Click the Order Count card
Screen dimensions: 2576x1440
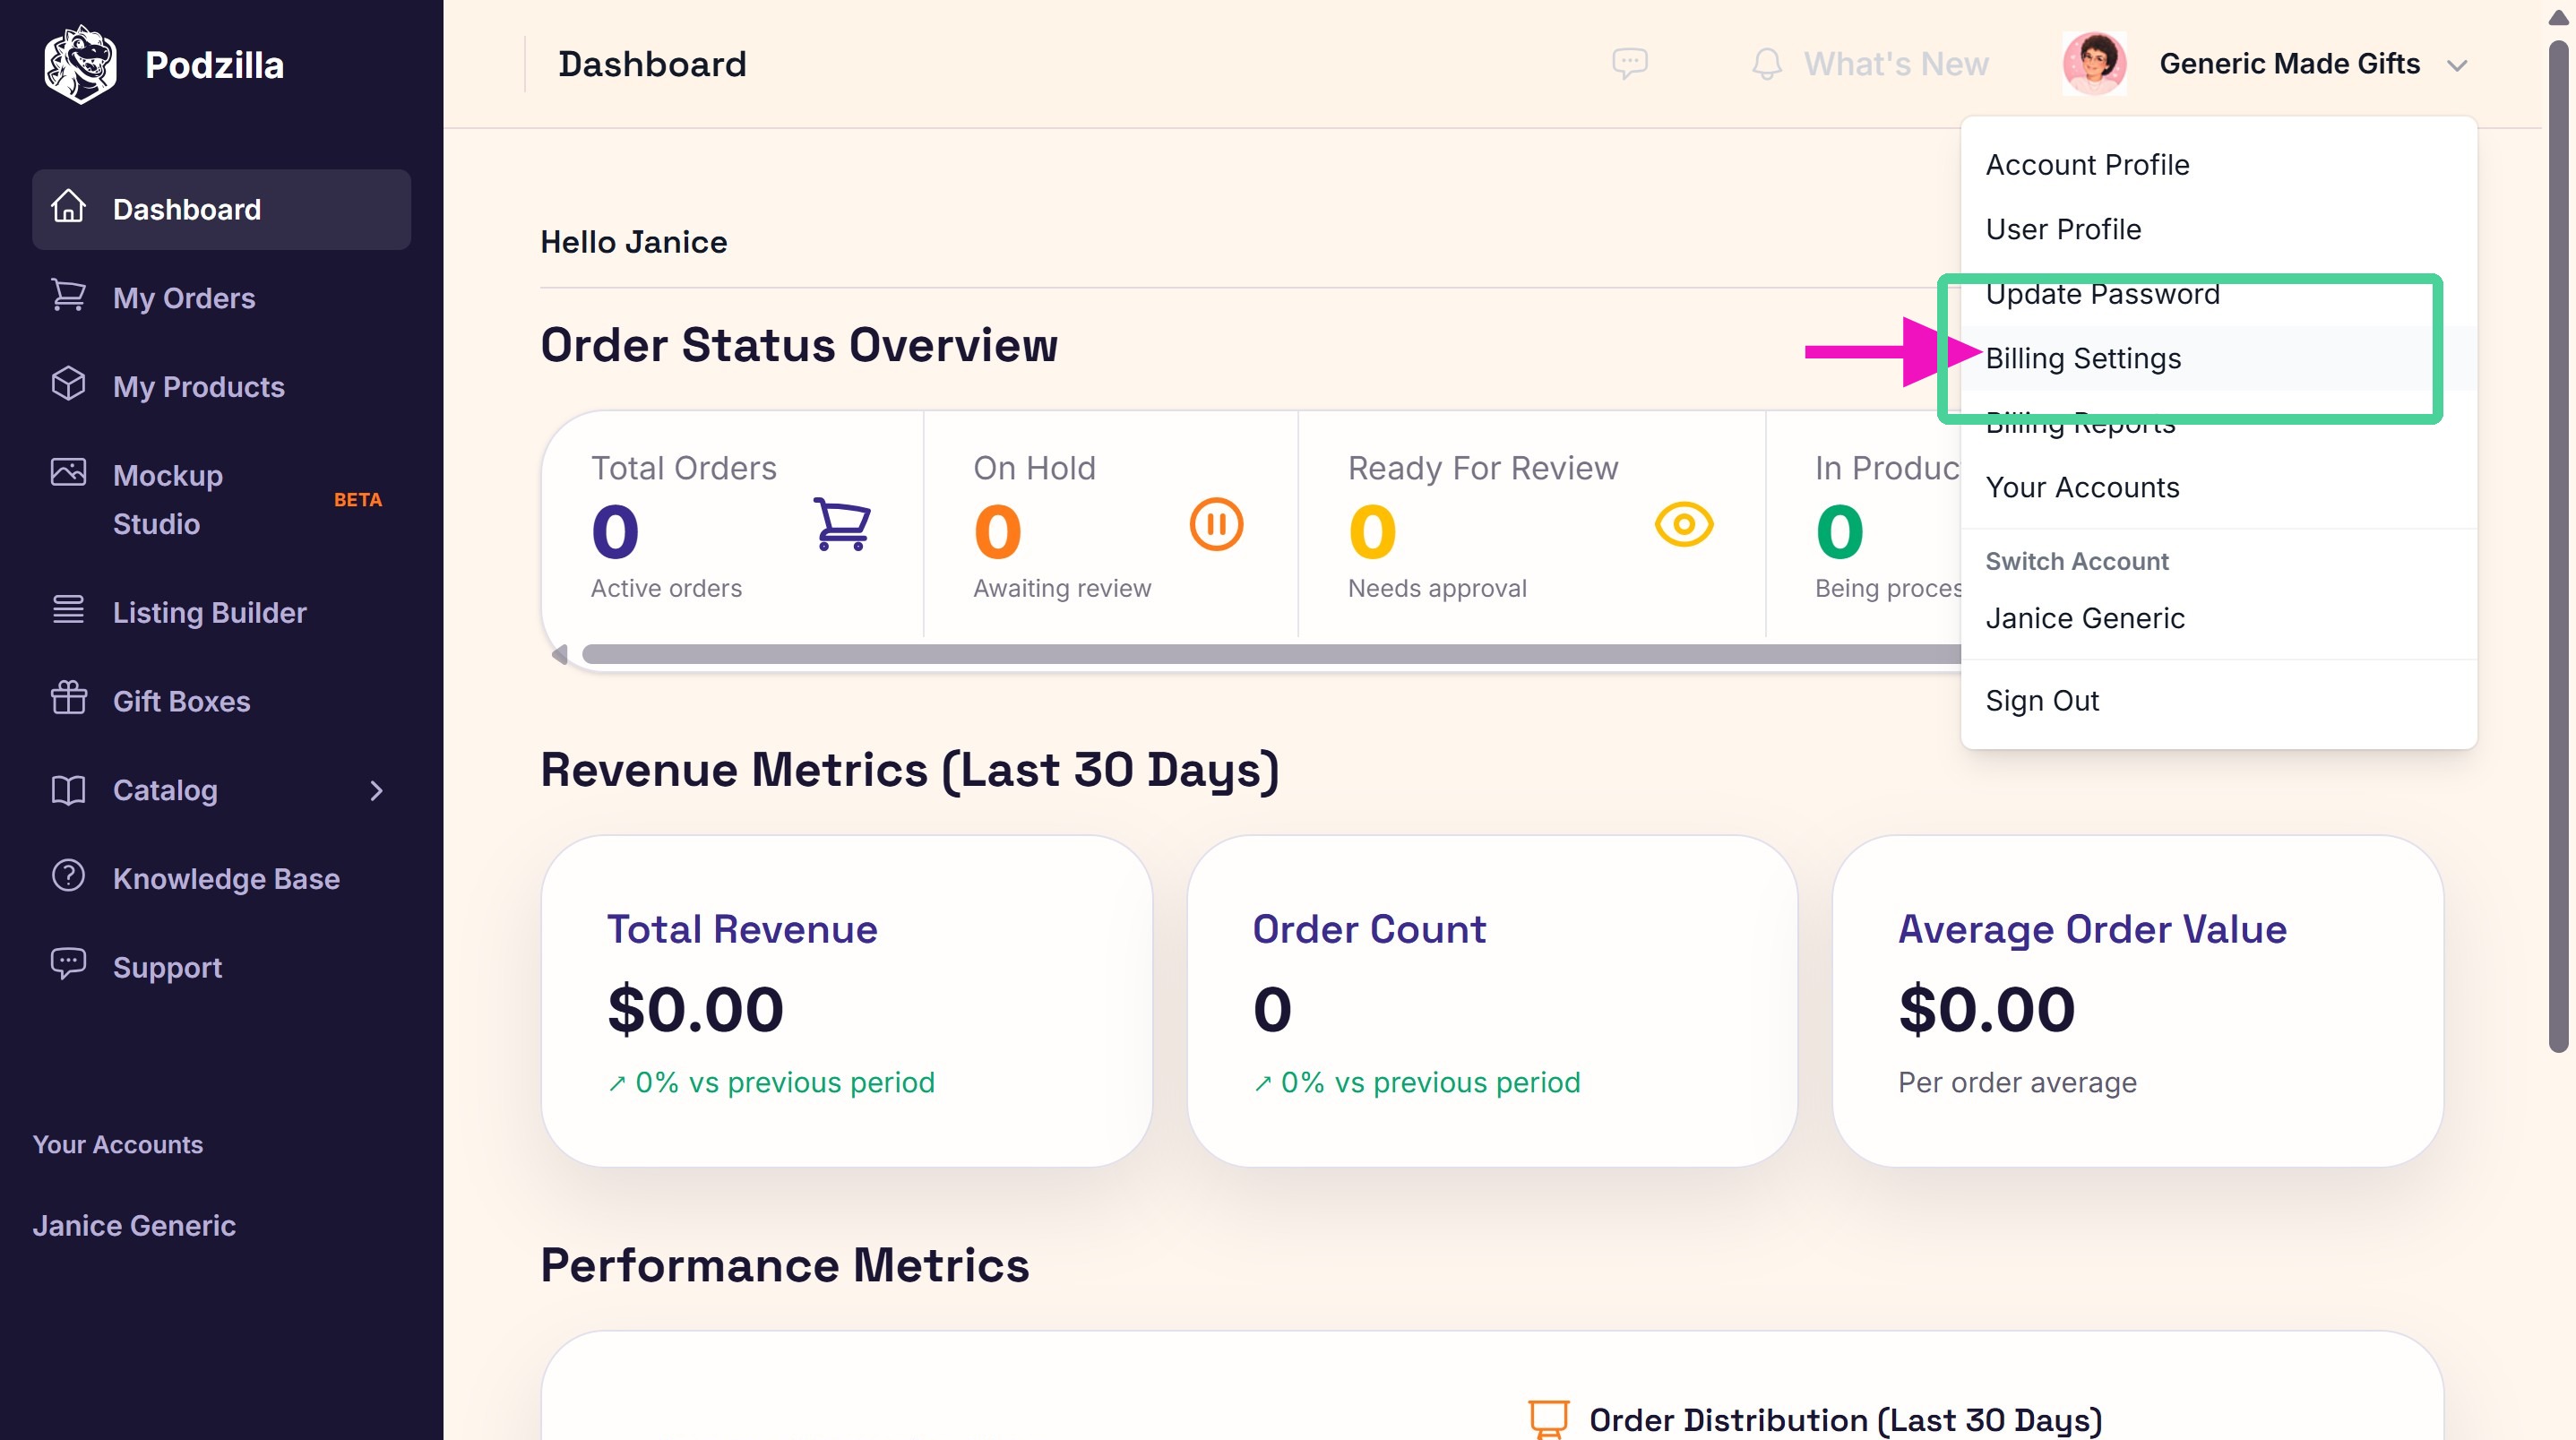pyautogui.click(x=1492, y=1001)
